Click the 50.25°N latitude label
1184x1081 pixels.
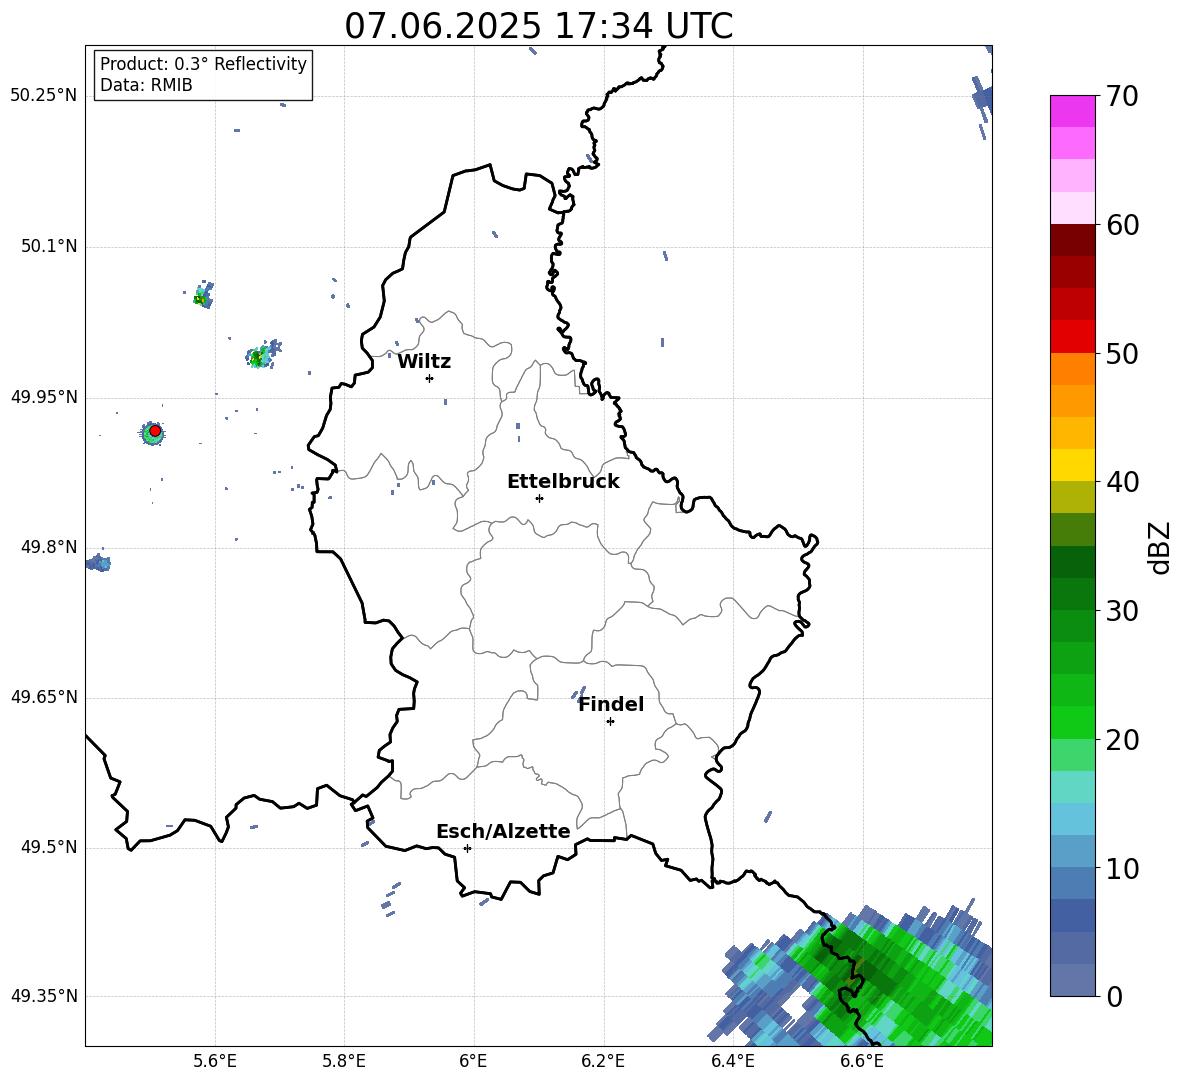(x=44, y=96)
